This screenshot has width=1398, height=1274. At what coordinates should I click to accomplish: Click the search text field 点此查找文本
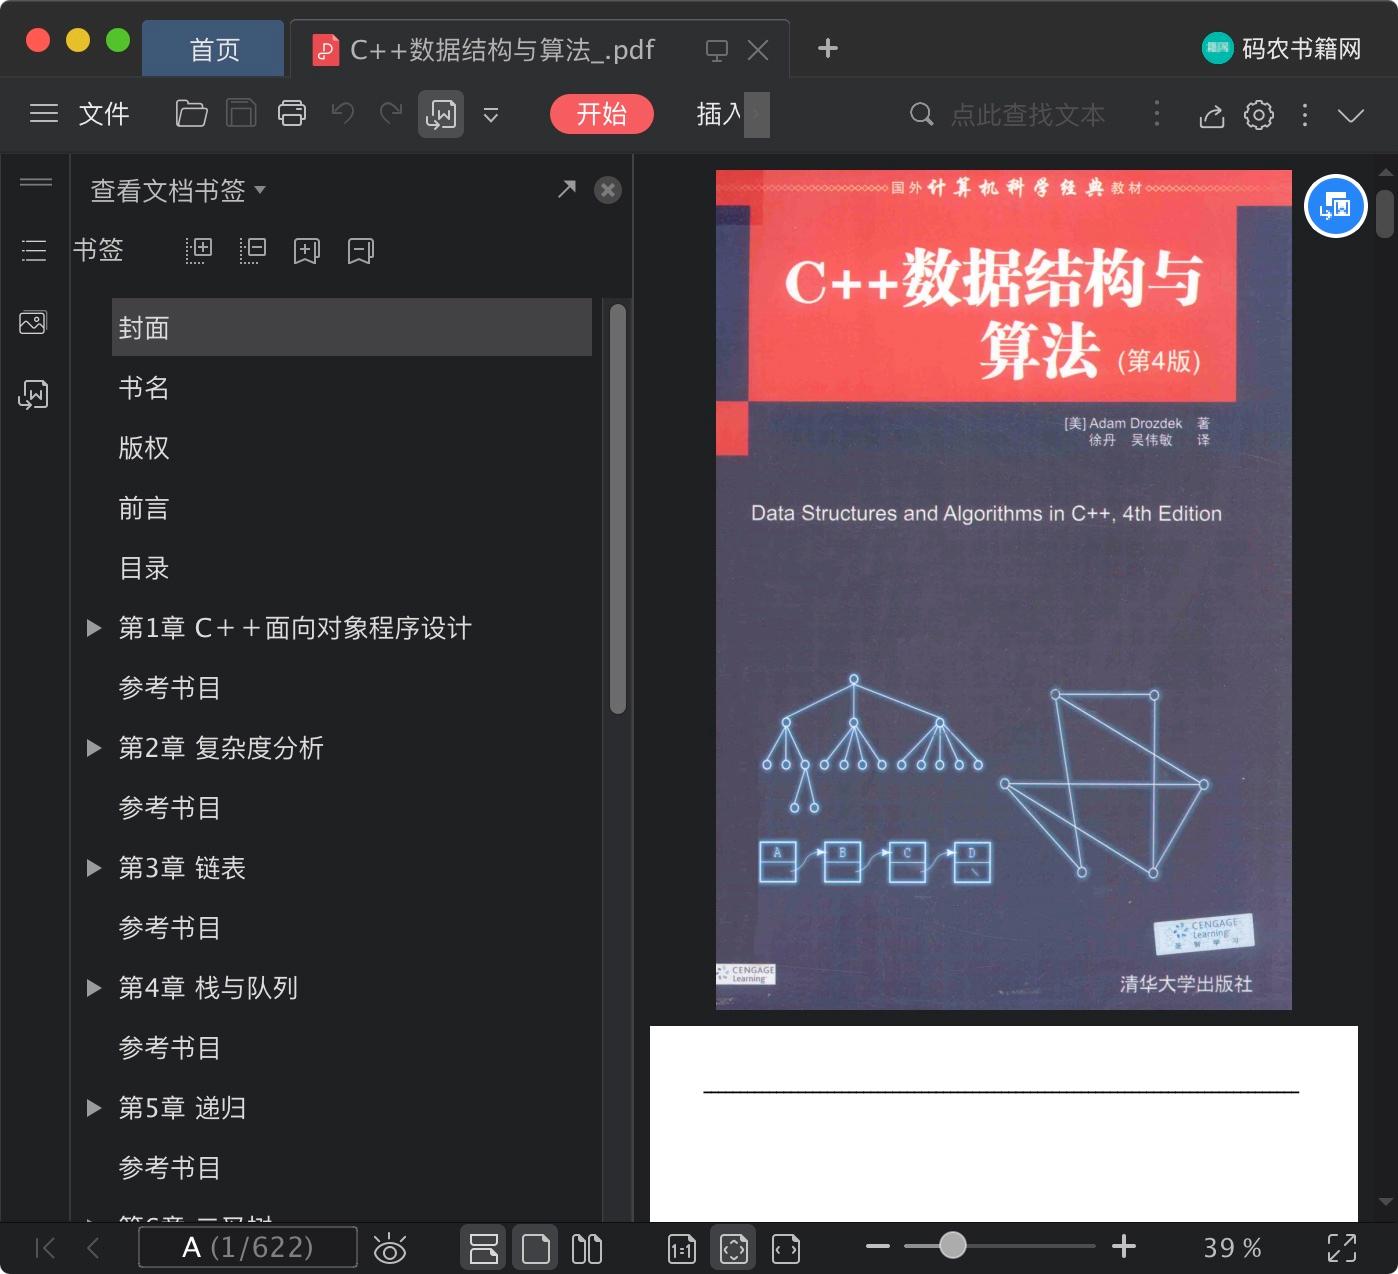(x=1027, y=115)
